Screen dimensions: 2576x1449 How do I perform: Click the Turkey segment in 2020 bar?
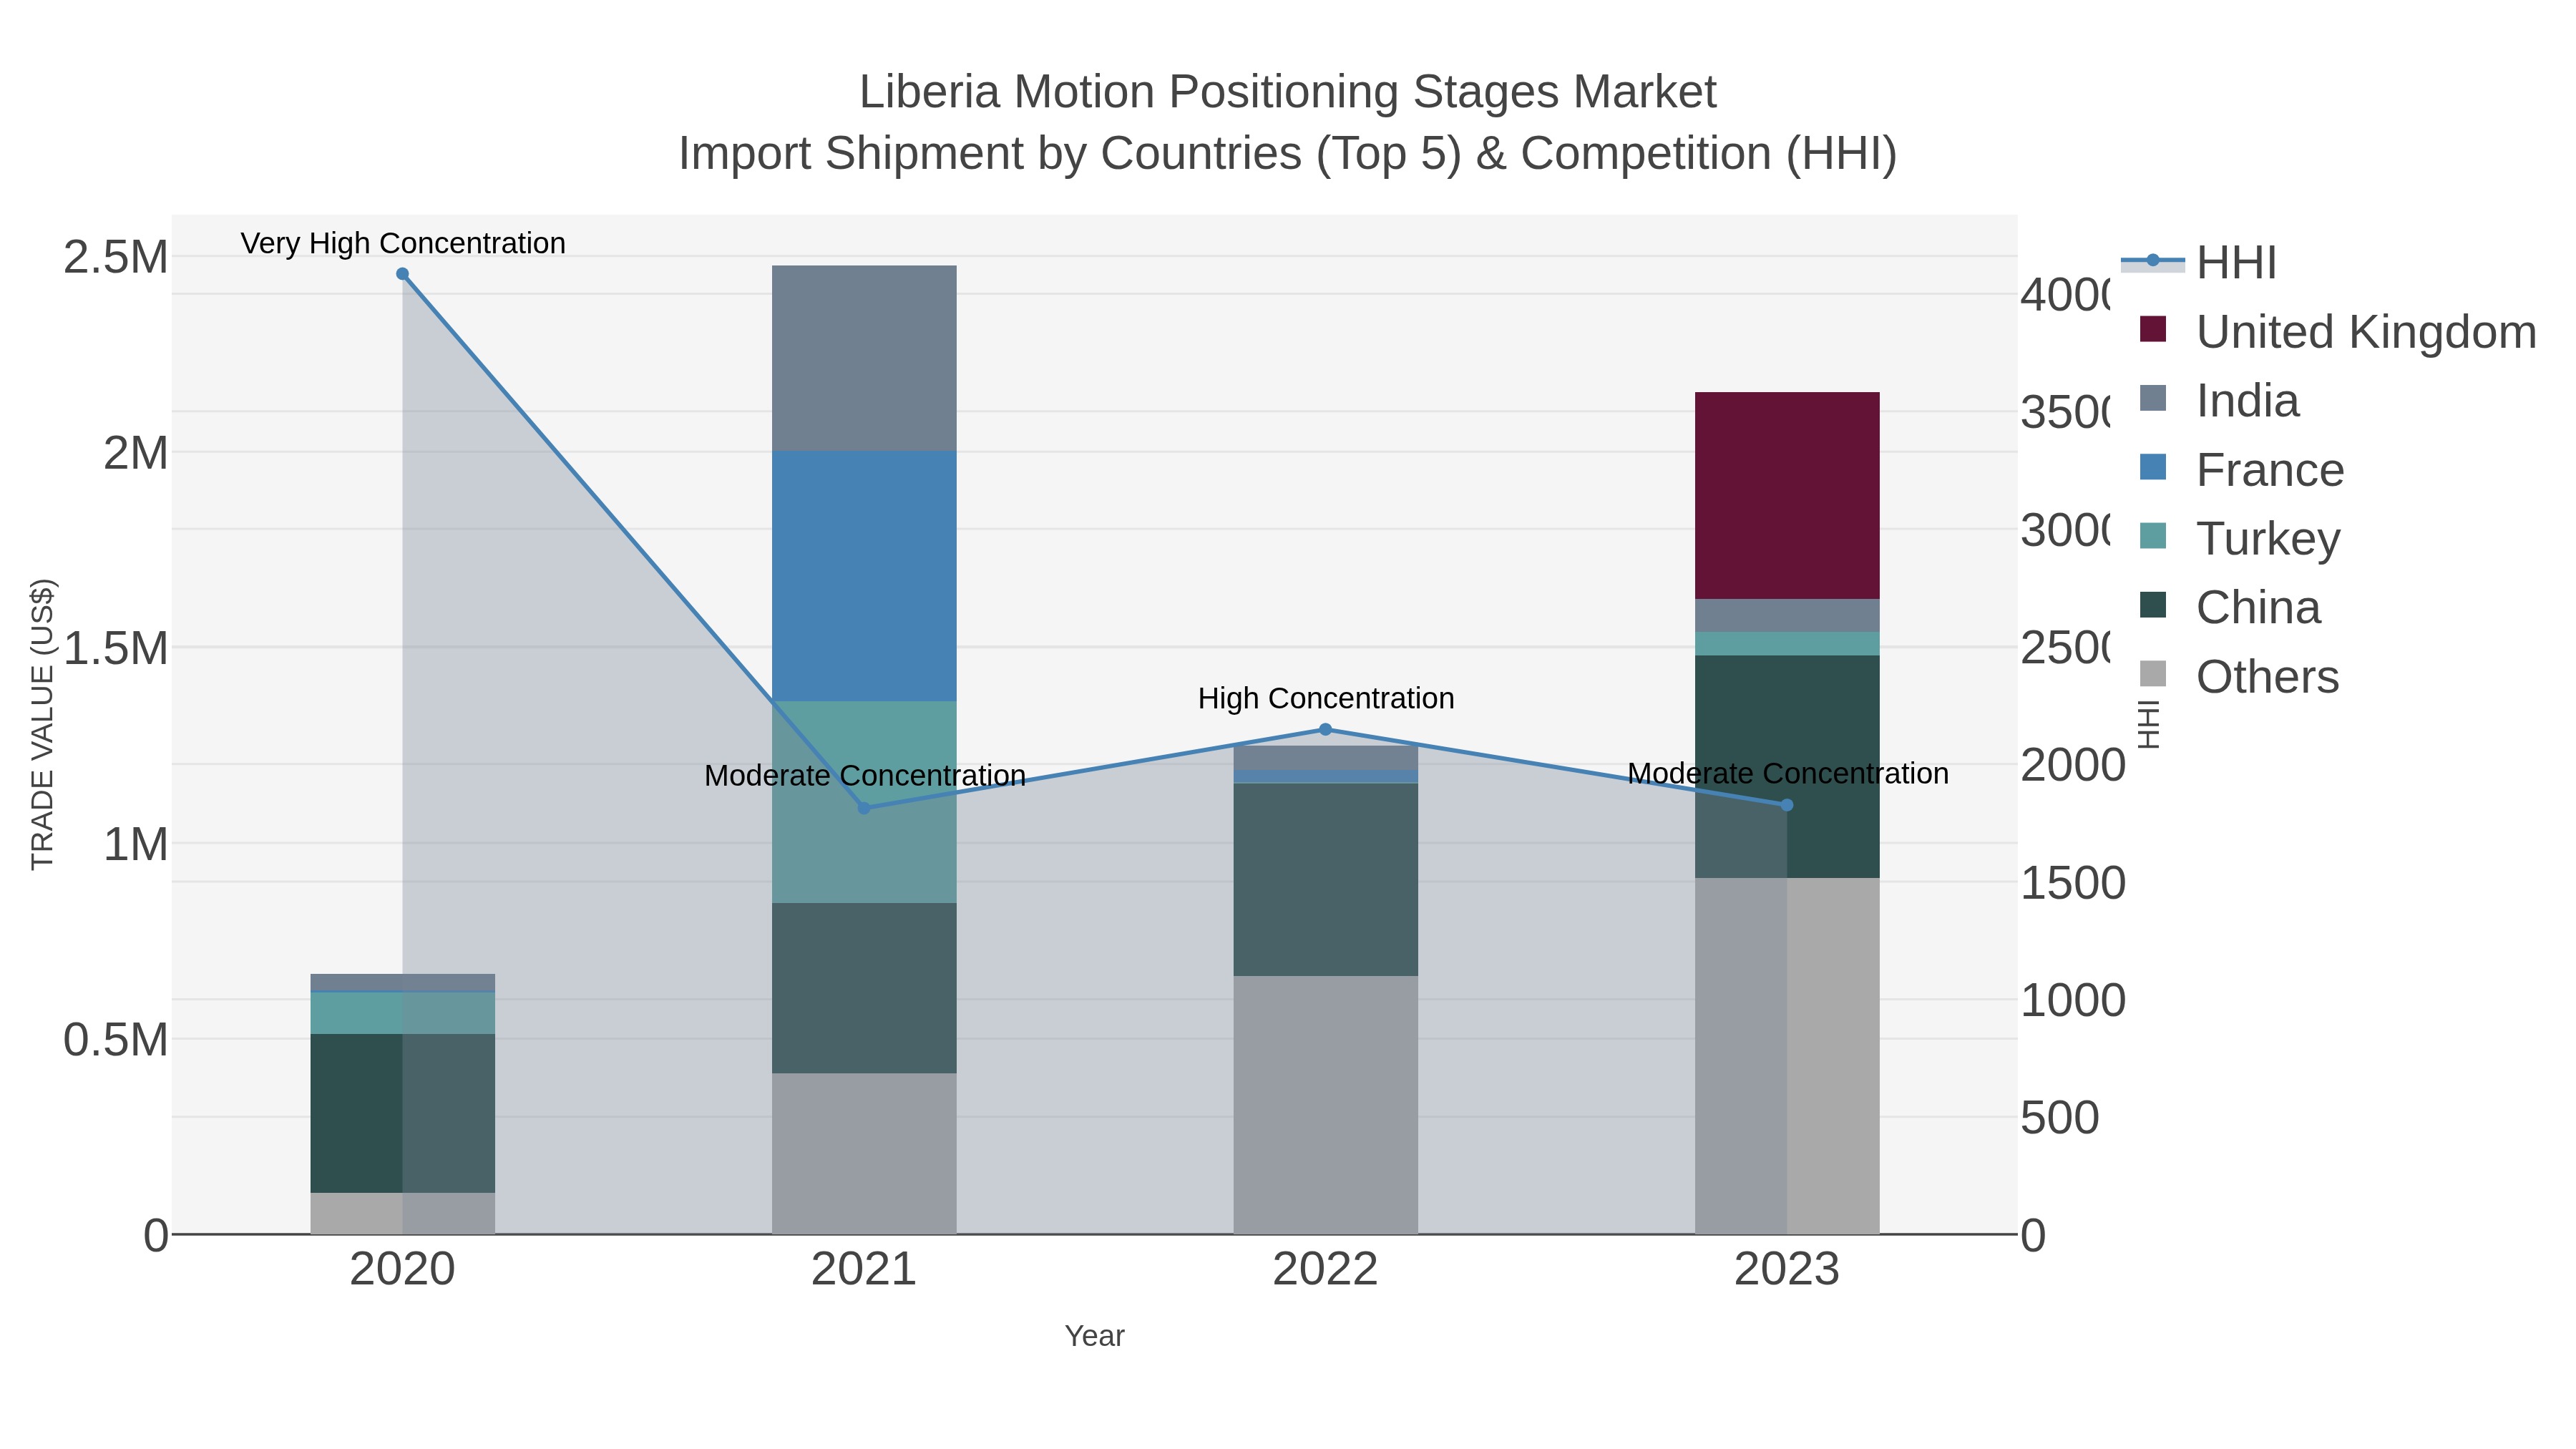pyautogui.click(x=403, y=1013)
